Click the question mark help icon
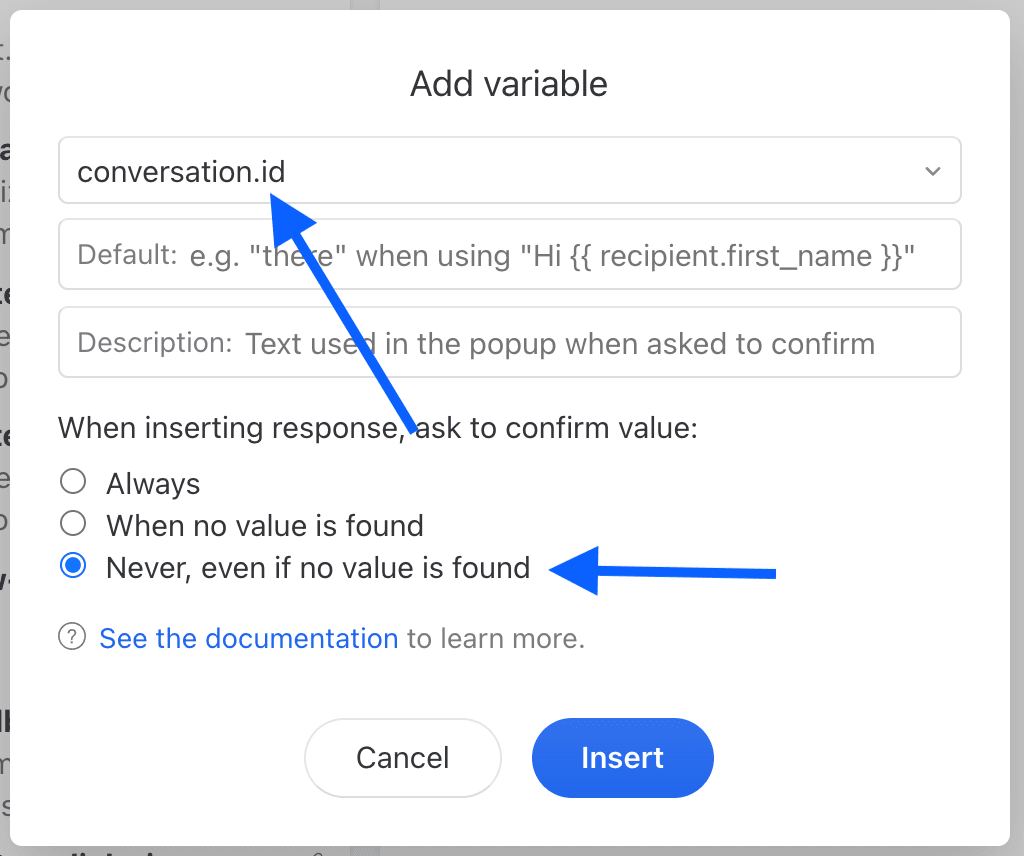The image size is (1024, 856). 72,637
